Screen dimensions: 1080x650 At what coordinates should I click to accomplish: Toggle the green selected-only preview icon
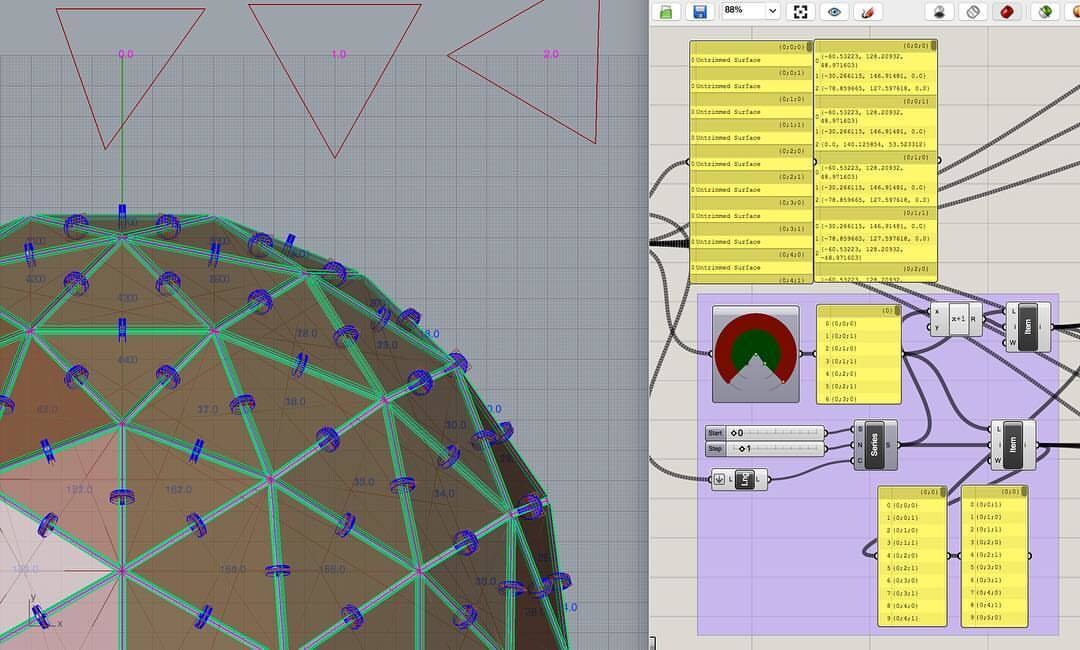pos(1045,12)
